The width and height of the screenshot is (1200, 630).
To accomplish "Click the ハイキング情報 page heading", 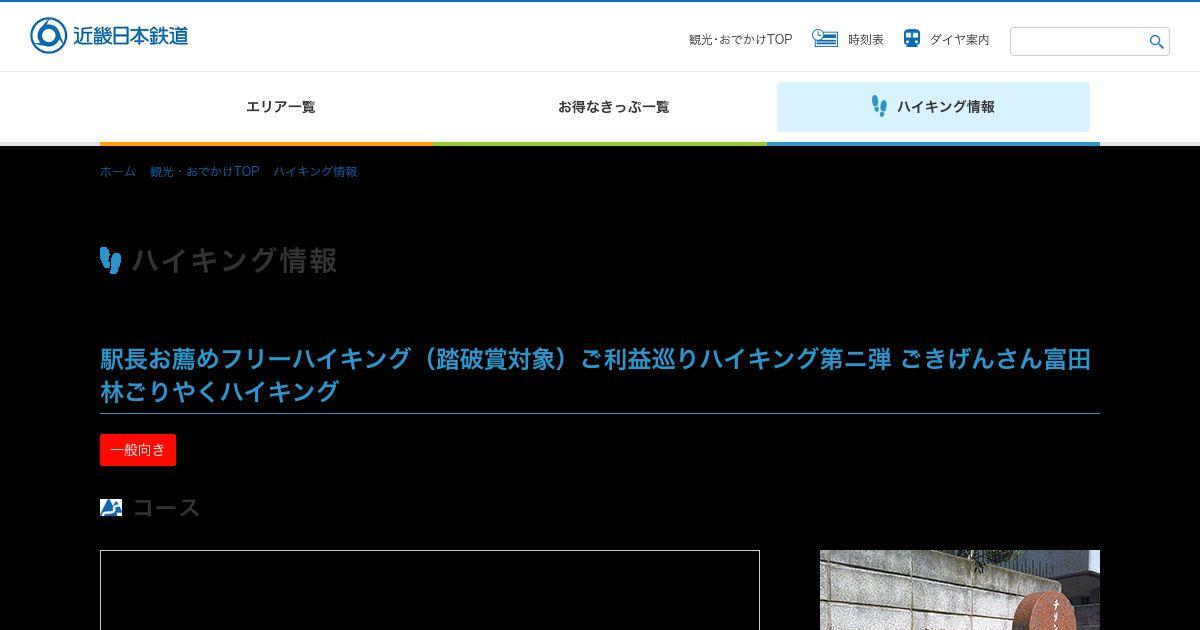I will (x=235, y=260).
